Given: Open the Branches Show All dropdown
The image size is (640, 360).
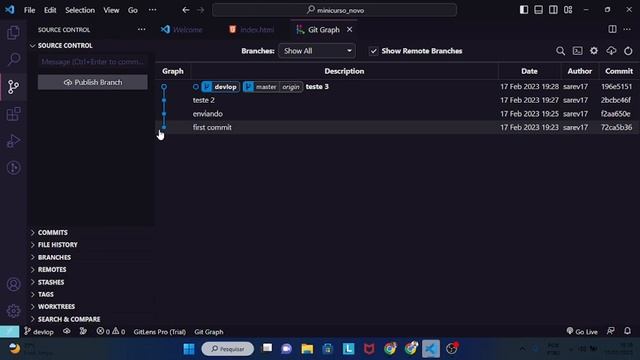Looking at the screenshot, I should point(317,51).
